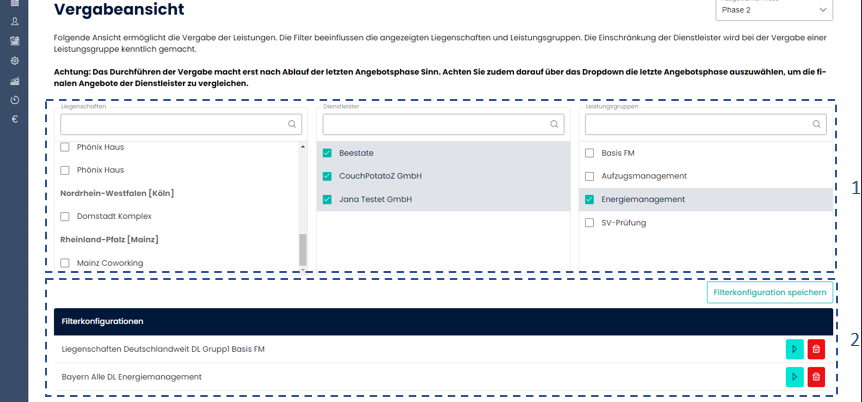Delete the Bayern Alle DL Energiemanagement configuration
Screen dimensions: 862x402
pos(816,377)
